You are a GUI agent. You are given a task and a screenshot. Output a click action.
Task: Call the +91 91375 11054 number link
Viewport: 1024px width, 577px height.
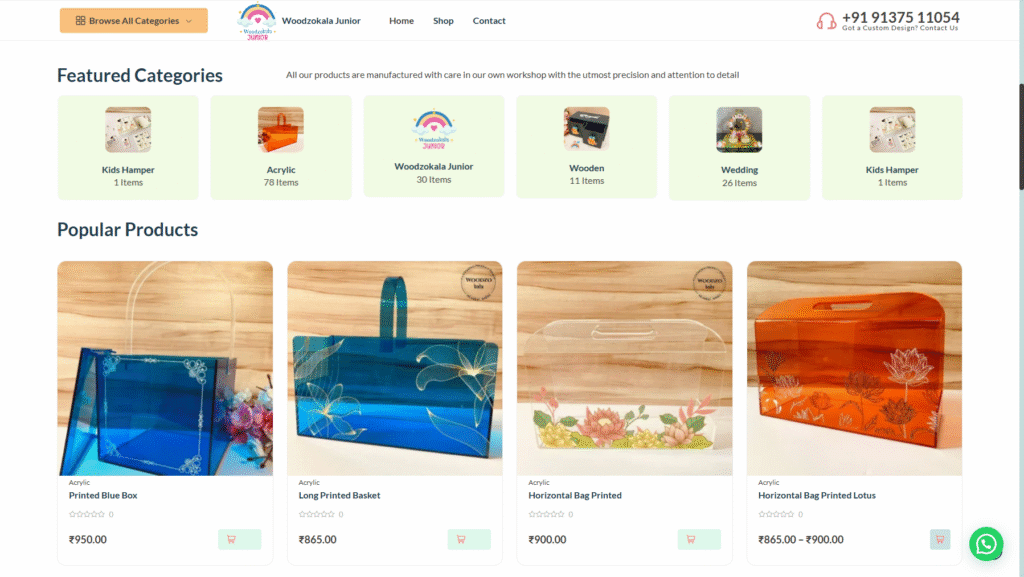pyautogui.click(x=901, y=17)
